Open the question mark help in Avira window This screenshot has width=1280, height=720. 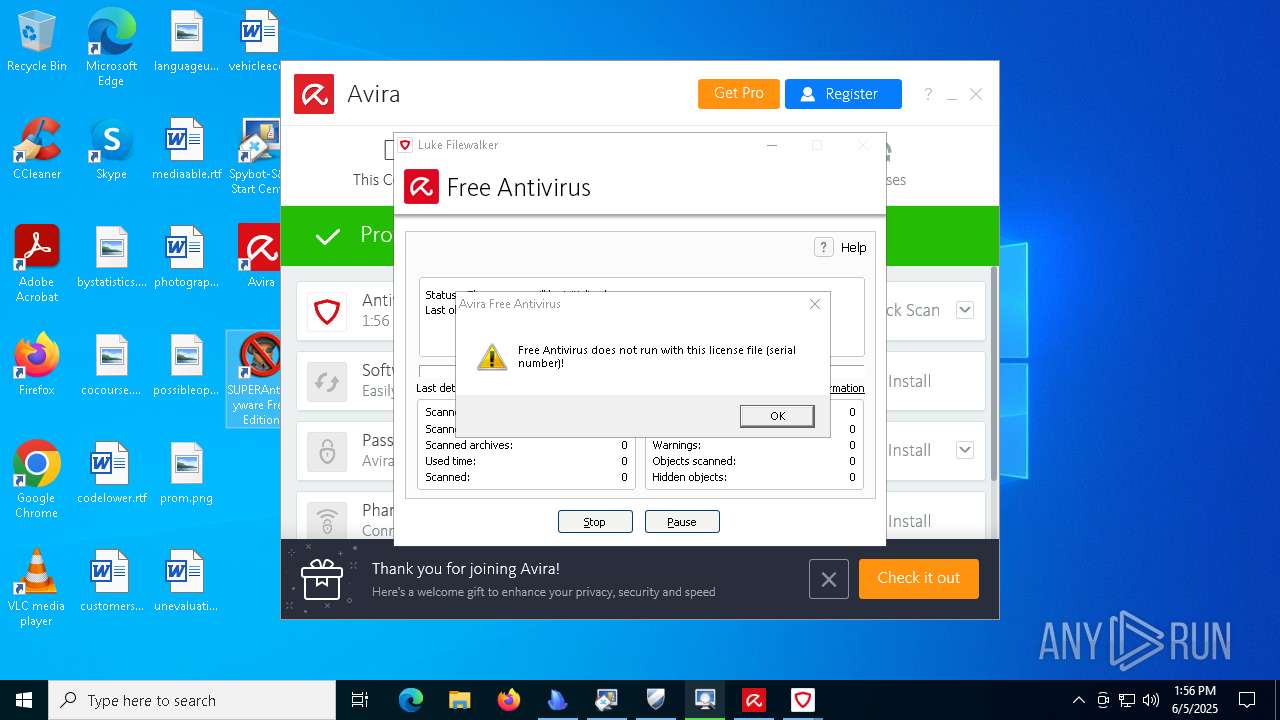(x=928, y=94)
